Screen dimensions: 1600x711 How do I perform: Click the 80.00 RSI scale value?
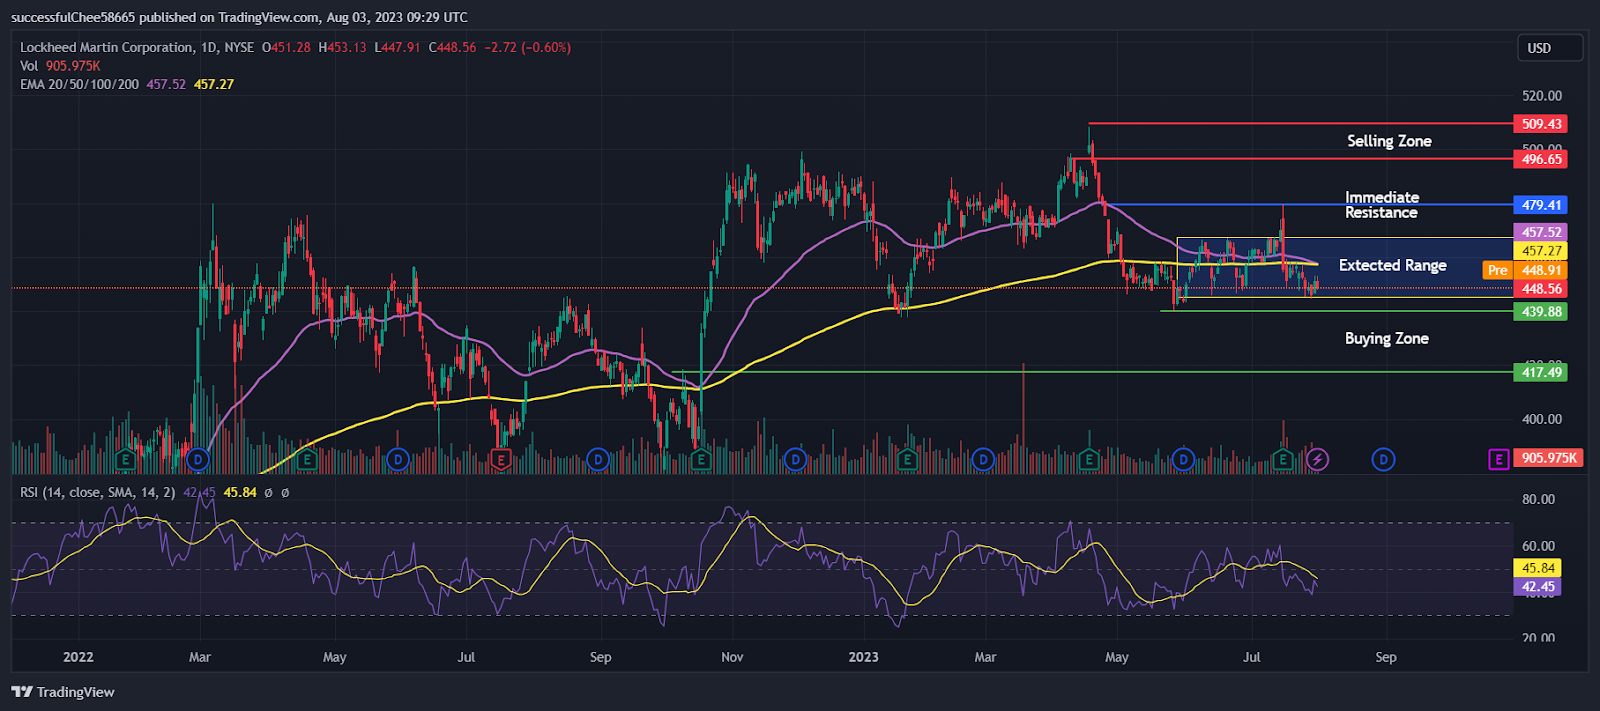pos(1538,499)
